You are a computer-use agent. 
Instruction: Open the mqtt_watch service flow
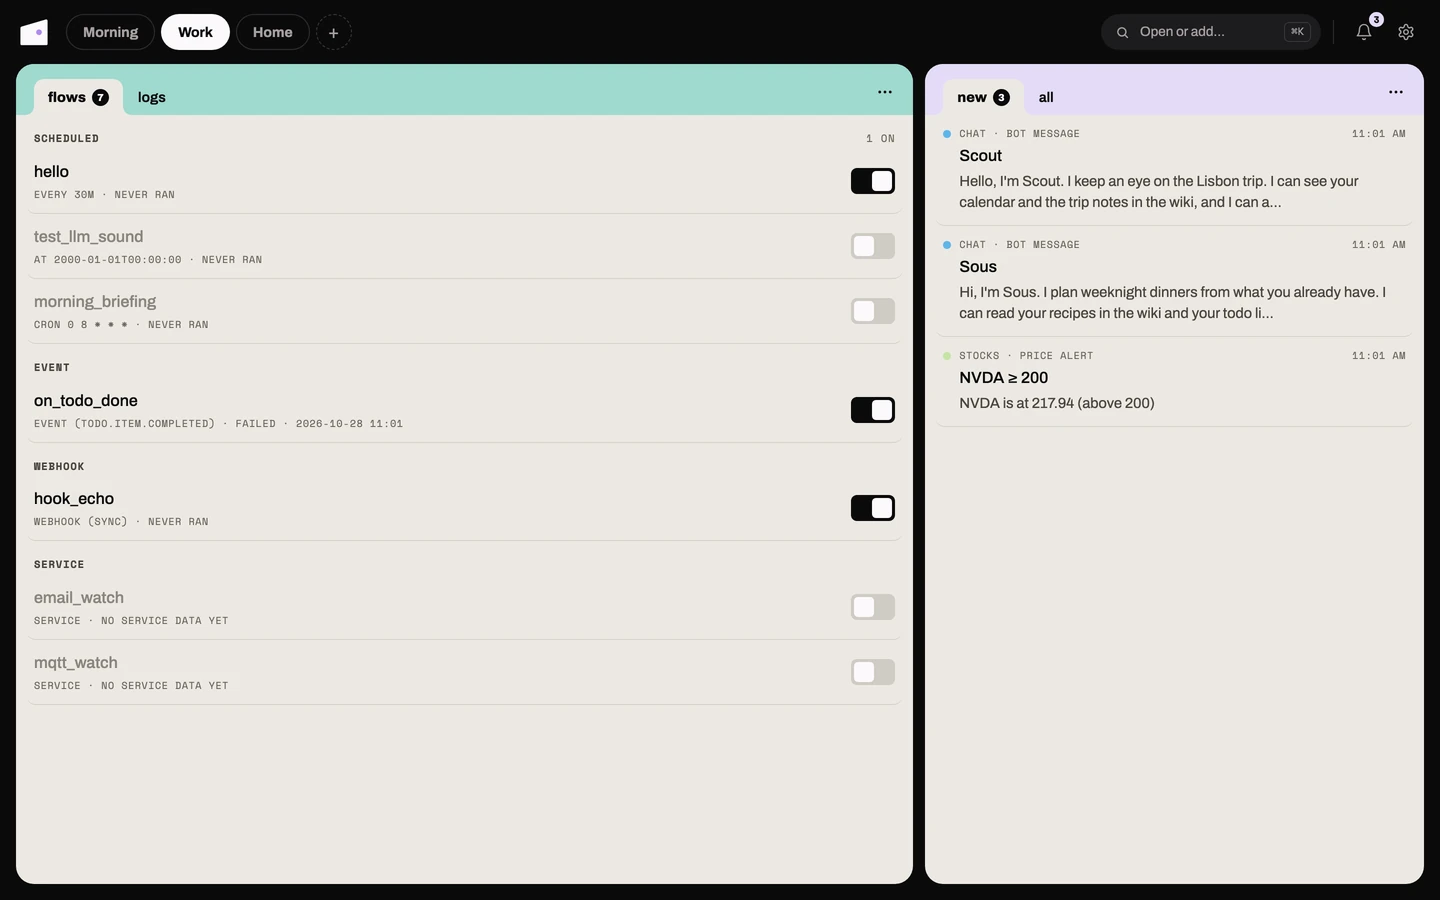(76, 663)
